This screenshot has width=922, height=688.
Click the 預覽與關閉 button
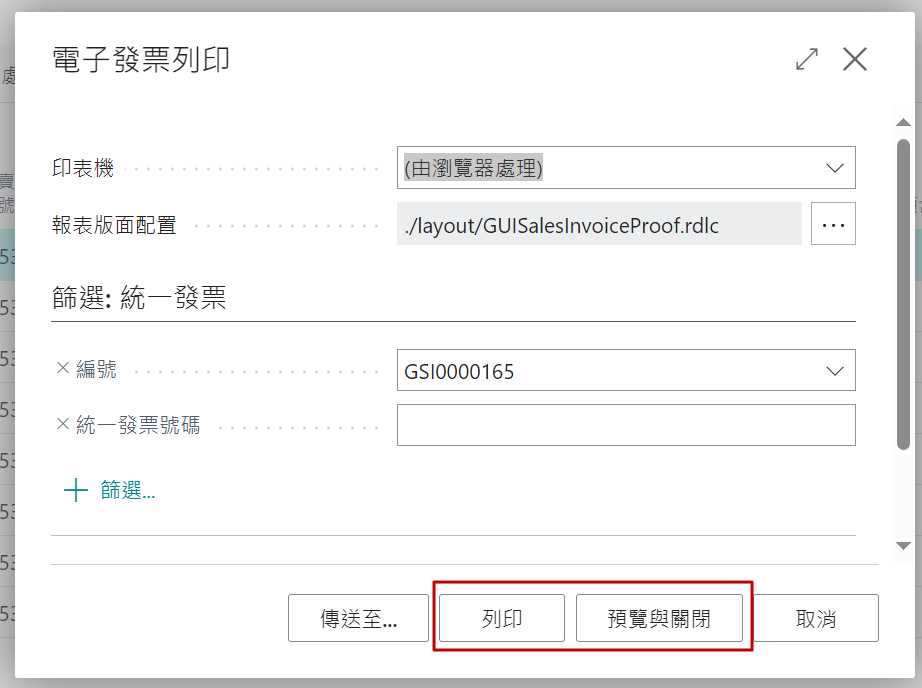tap(659, 618)
